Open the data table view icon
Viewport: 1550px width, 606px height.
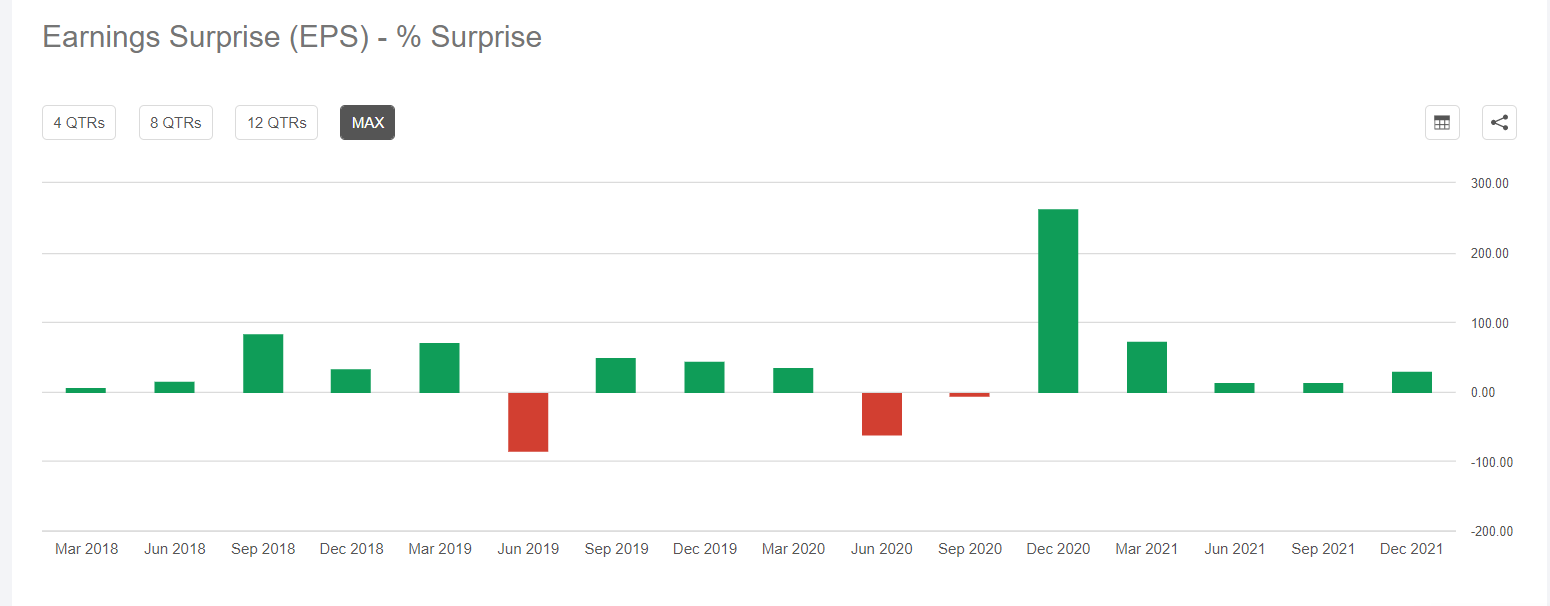click(x=1442, y=123)
